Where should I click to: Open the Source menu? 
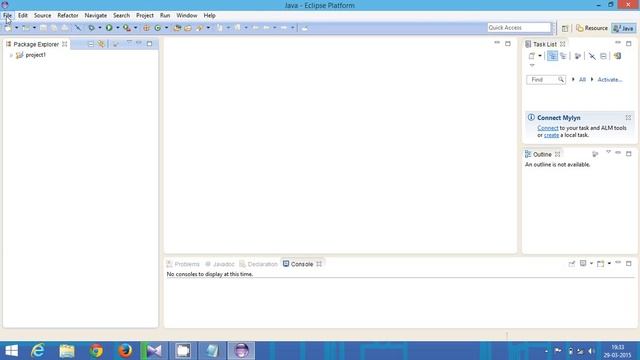42,16
